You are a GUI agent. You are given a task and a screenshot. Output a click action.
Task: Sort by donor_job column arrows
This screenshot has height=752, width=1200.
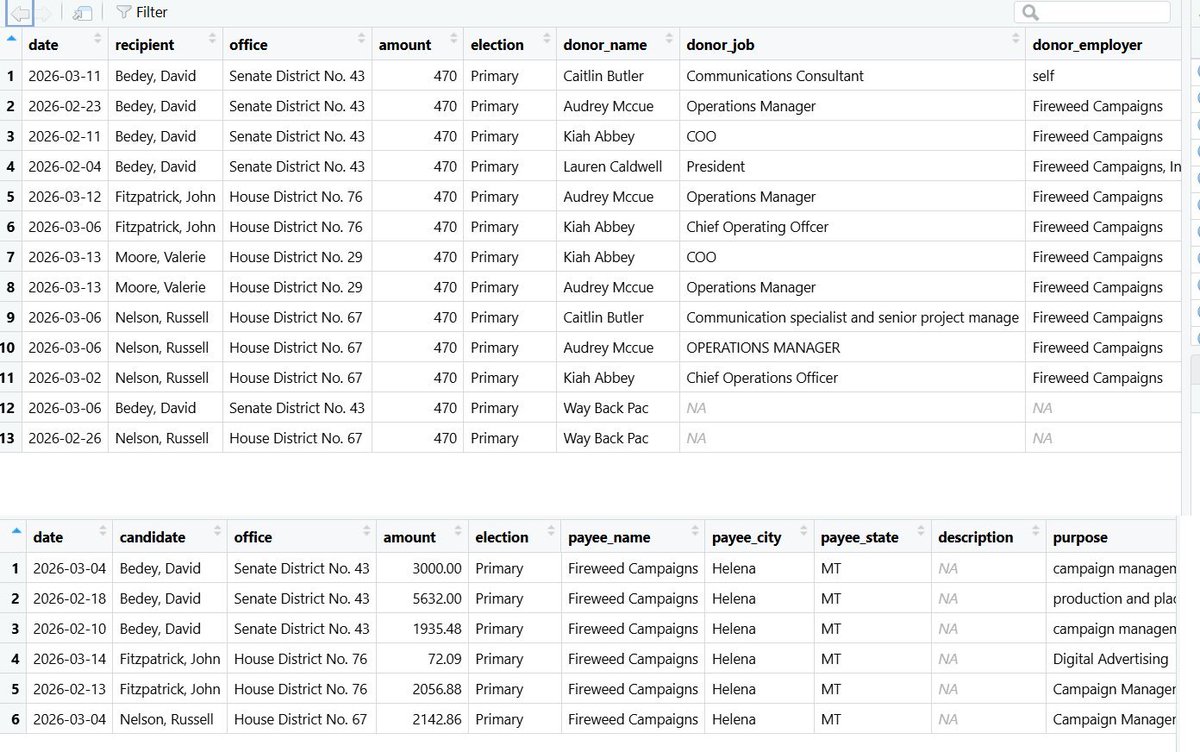[x=1015, y=40]
